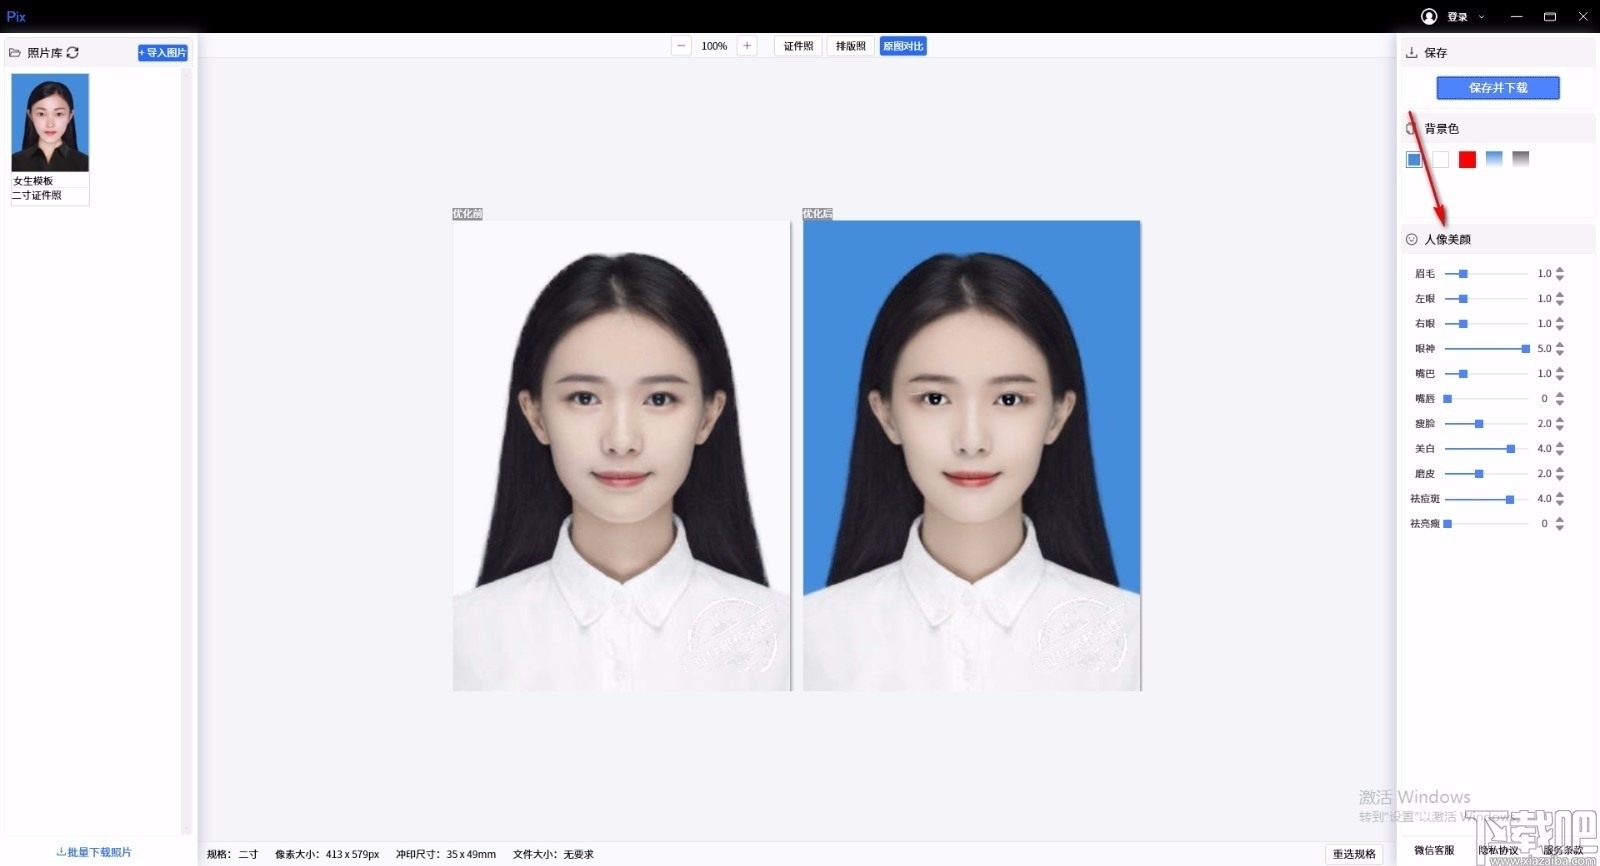This screenshot has height=866, width=1600.
Task: Click the zoom in plus icon
Action: point(747,46)
